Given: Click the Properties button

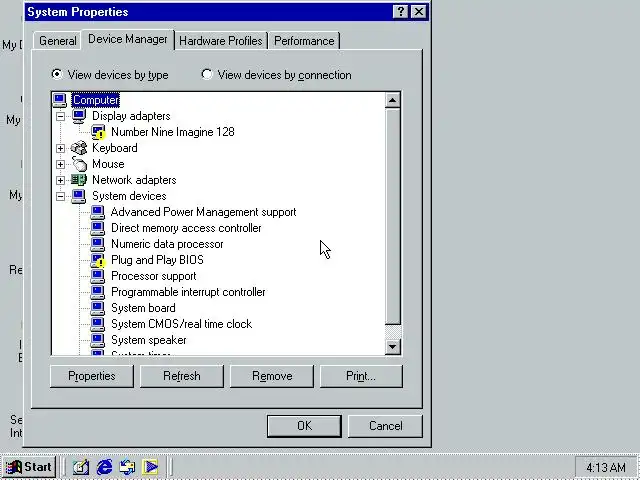Looking at the screenshot, I should click(x=92, y=376).
